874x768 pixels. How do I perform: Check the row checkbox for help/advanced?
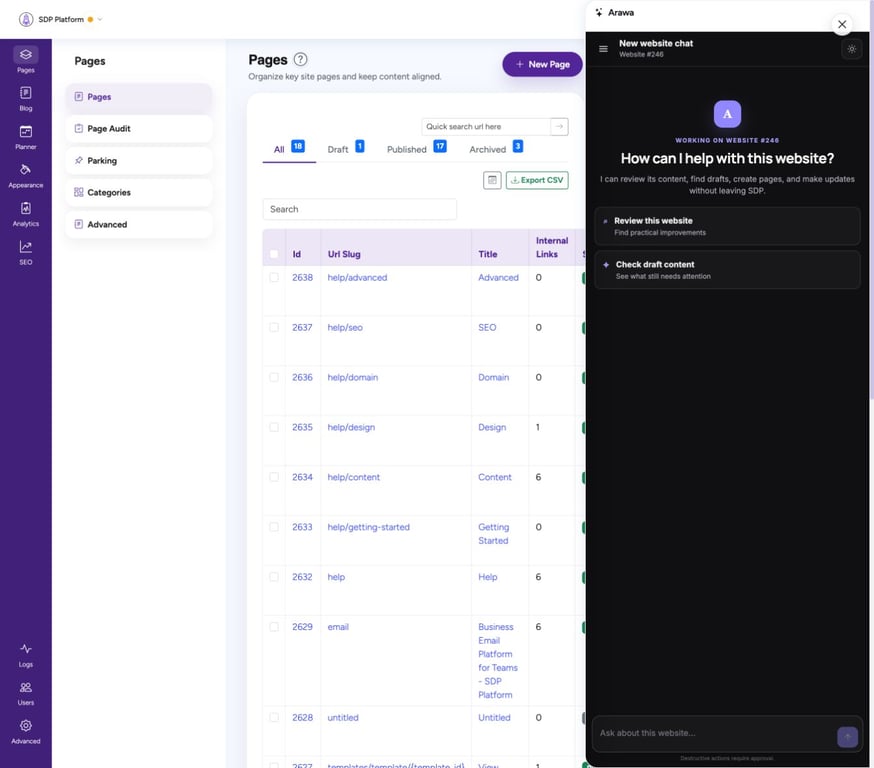(274, 278)
